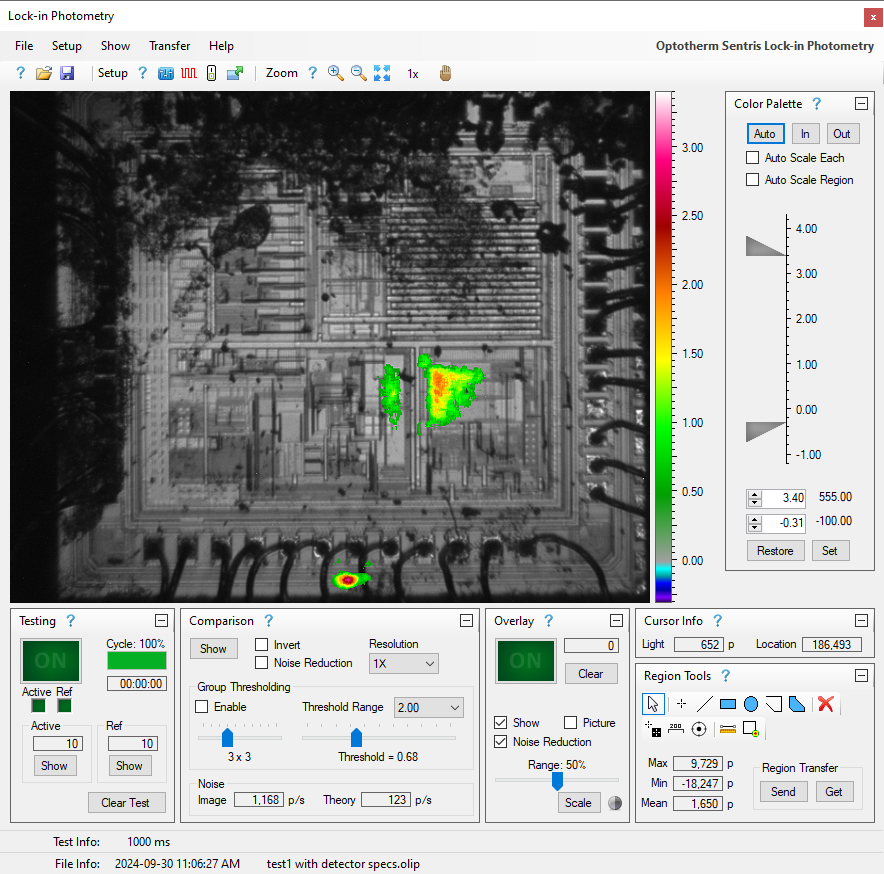Uncheck Noise Reduction in Overlay panel
The image size is (884, 874).
[x=499, y=741]
